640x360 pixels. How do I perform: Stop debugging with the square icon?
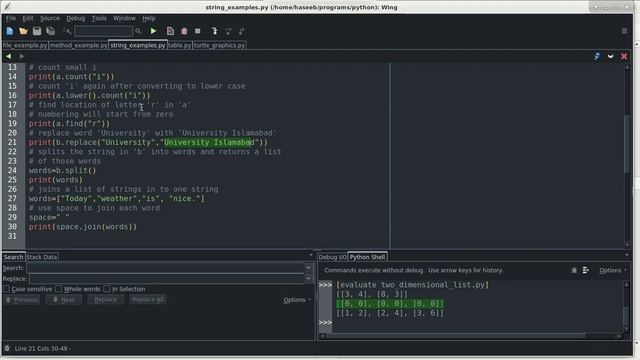coord(198,31)
